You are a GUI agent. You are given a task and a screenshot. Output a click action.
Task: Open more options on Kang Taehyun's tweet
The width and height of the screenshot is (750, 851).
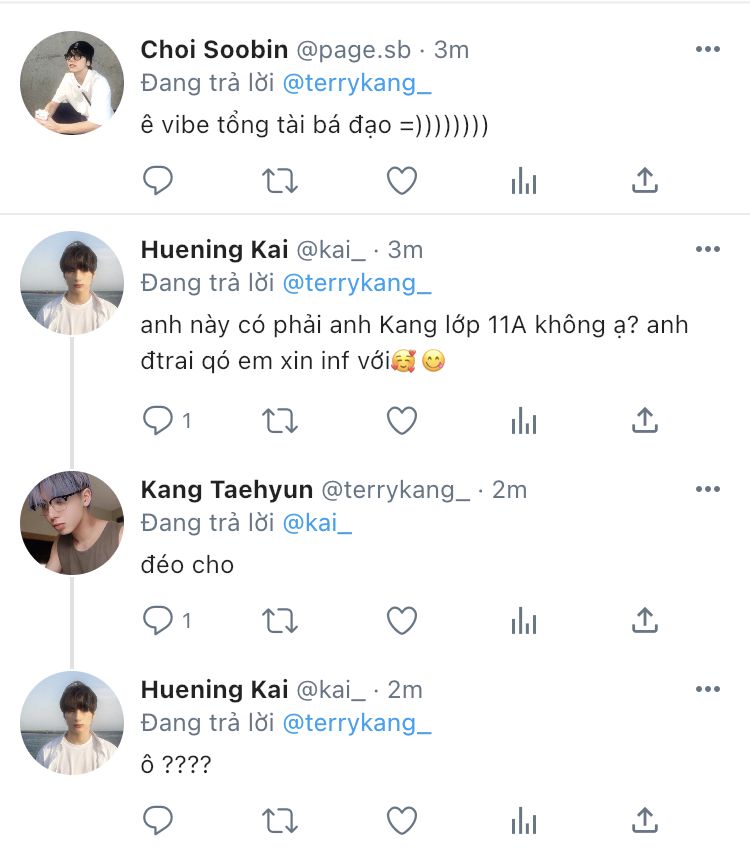[708, 489]
